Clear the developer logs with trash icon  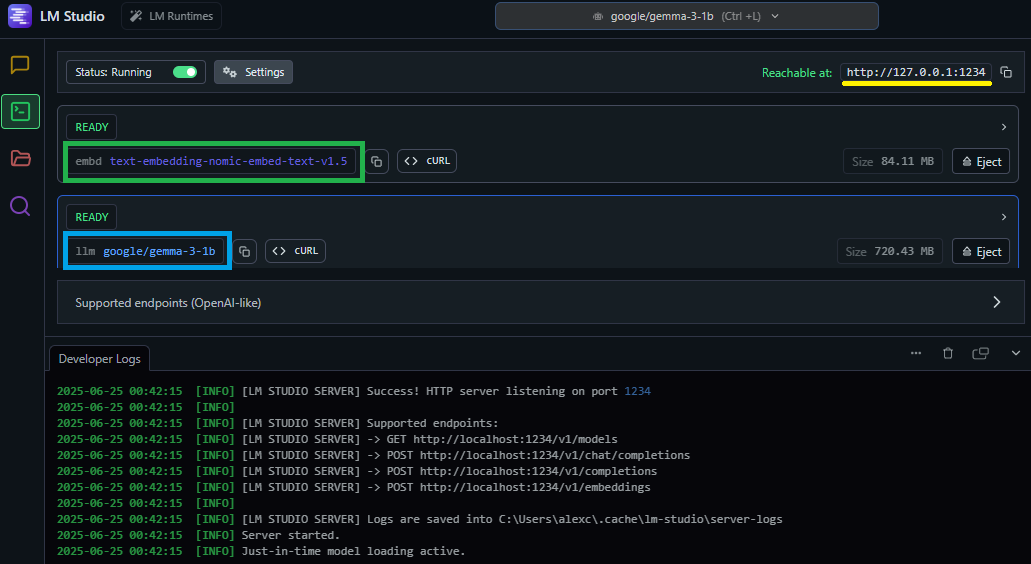[x=947, y=353]
